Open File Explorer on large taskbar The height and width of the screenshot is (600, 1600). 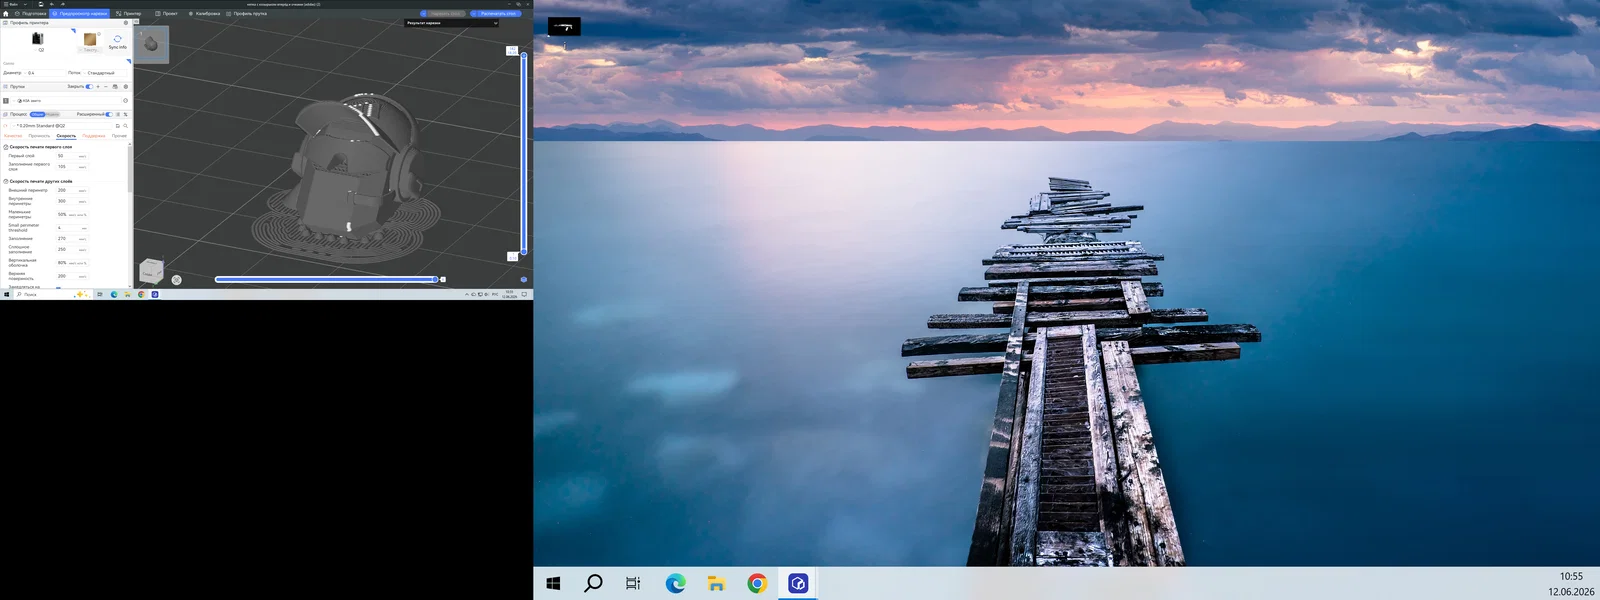coord(716,583)
